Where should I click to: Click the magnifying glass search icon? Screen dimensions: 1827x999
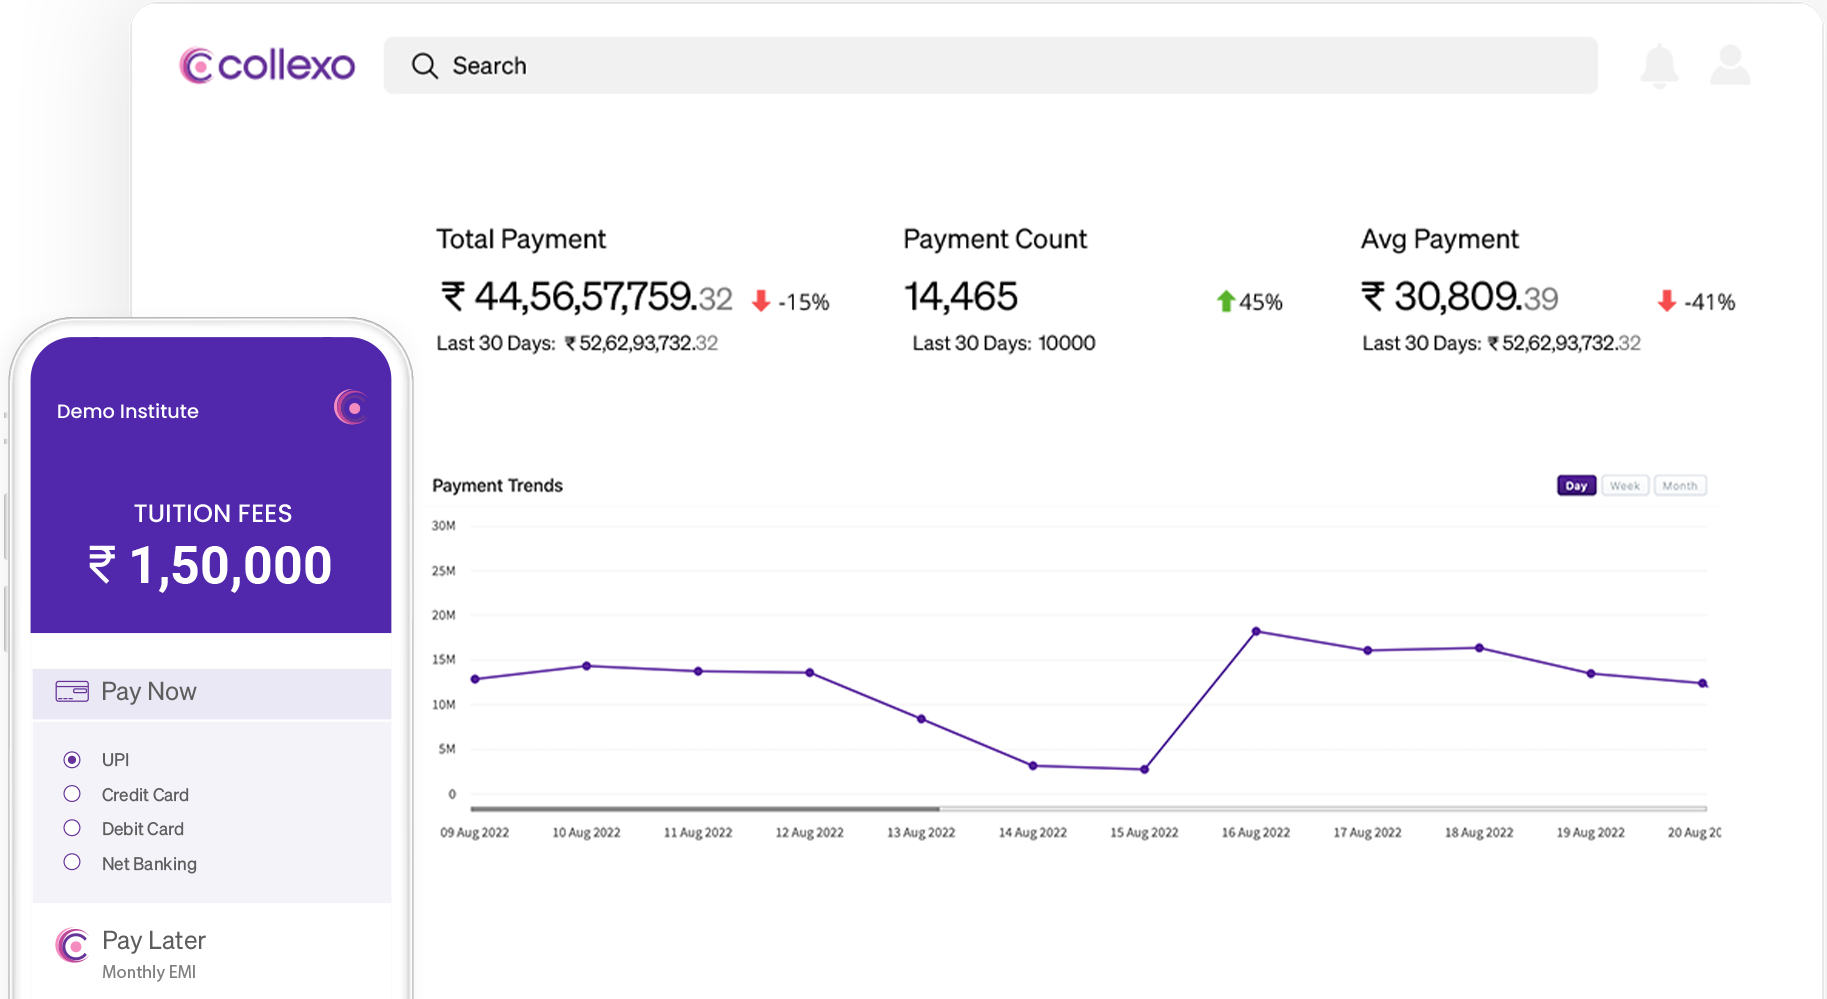pyautogui.click(x=425, y=66)
